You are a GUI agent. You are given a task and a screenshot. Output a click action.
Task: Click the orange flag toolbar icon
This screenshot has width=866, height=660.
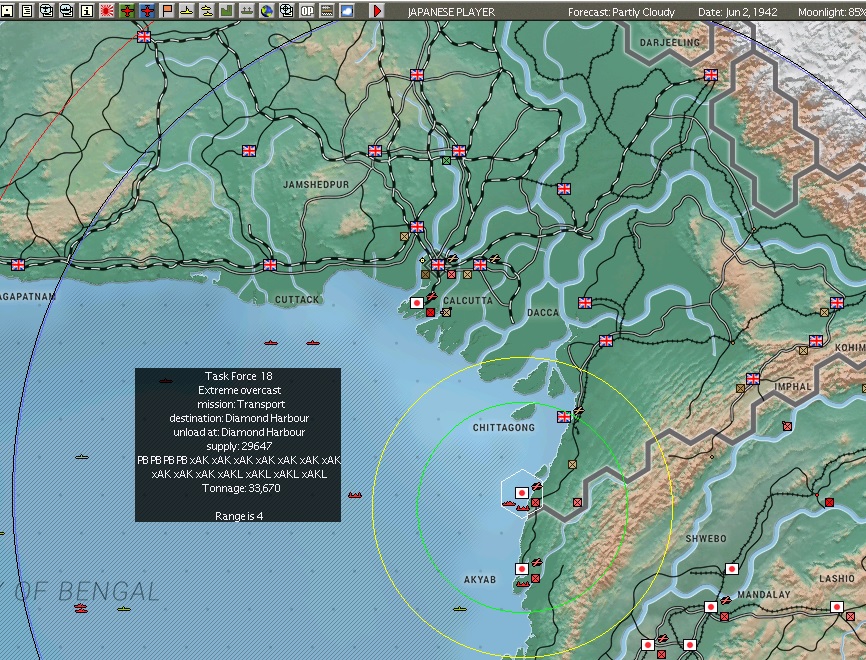tap(166, 10)
